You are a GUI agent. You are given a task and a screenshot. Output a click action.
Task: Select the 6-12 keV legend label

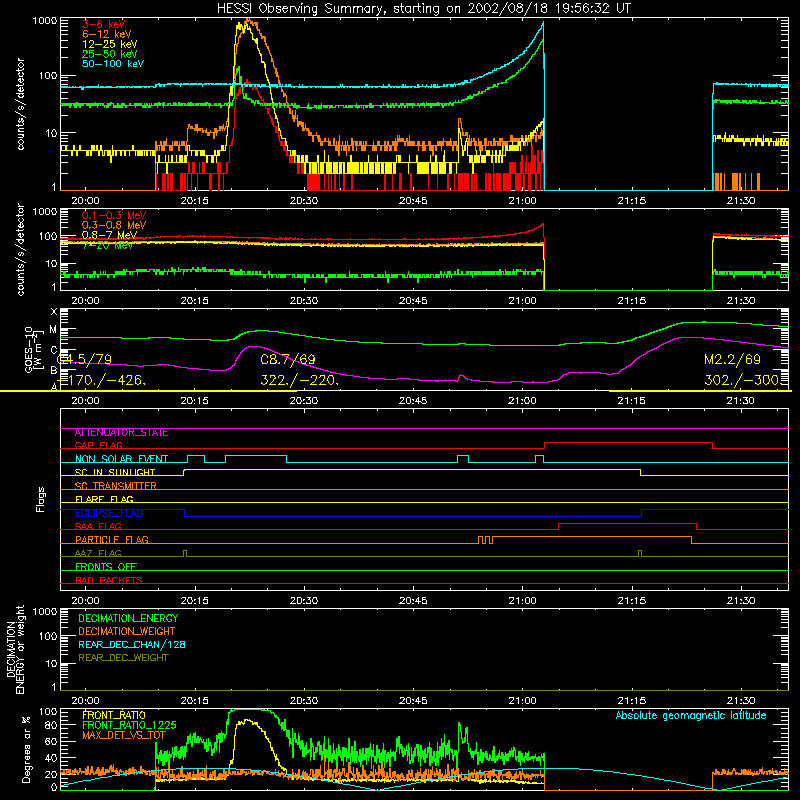coord(107,34)
